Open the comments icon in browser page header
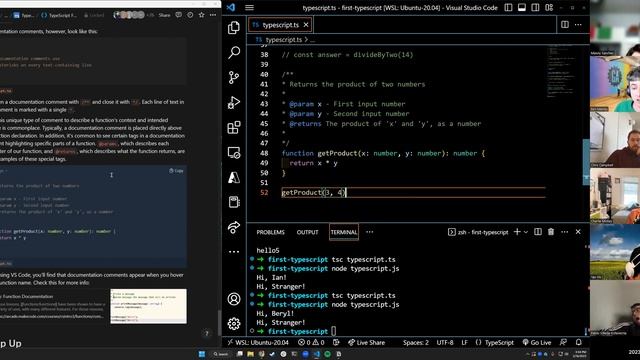The image size is (640, 360). click(x=179, y=15)
